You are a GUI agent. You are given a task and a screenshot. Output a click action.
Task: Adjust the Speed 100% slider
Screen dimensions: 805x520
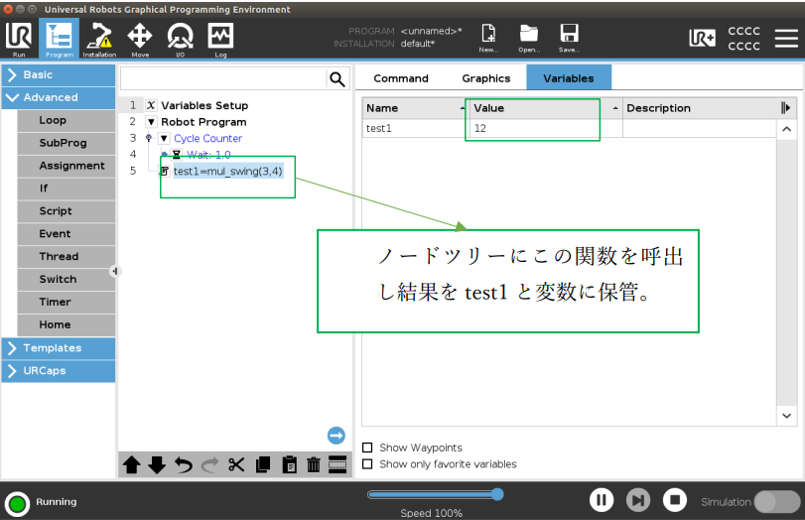435,494
